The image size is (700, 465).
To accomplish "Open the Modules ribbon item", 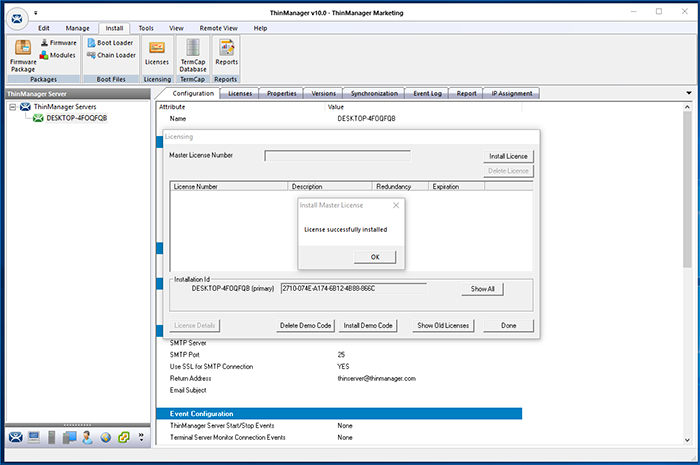I will coord(58,55).
